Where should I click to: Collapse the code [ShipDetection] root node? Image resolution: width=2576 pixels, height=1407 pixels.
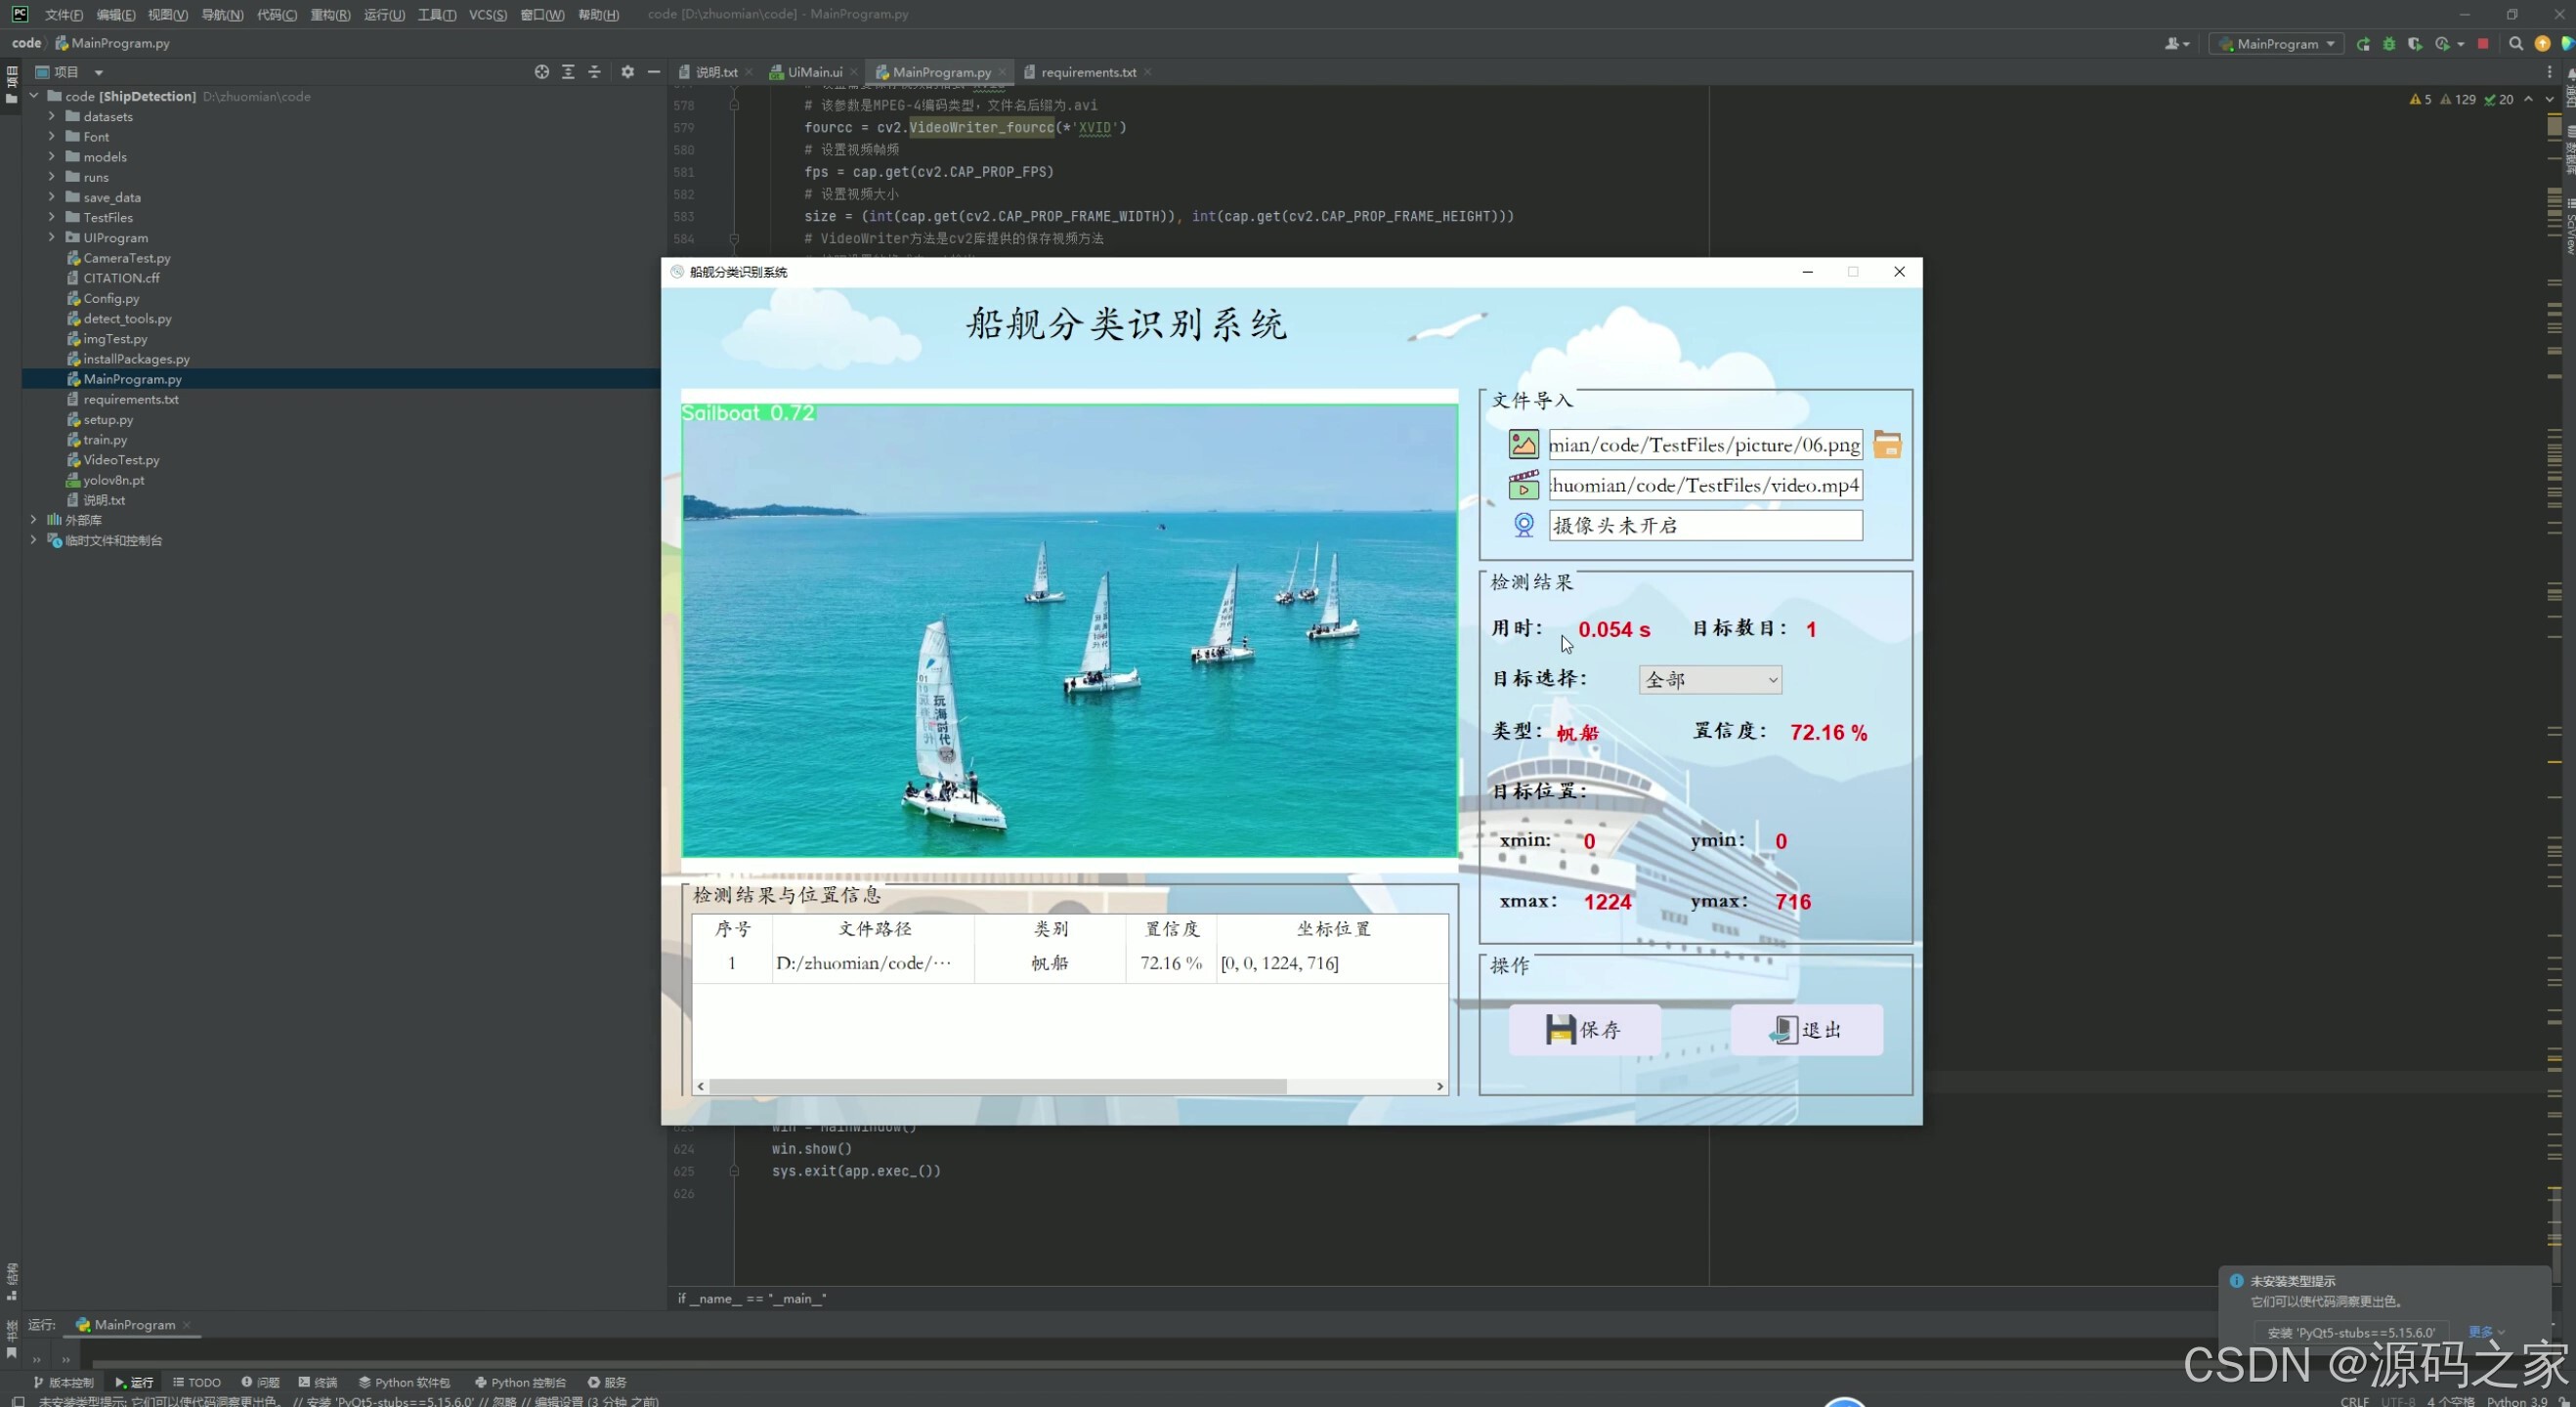[x=34, y=96]
